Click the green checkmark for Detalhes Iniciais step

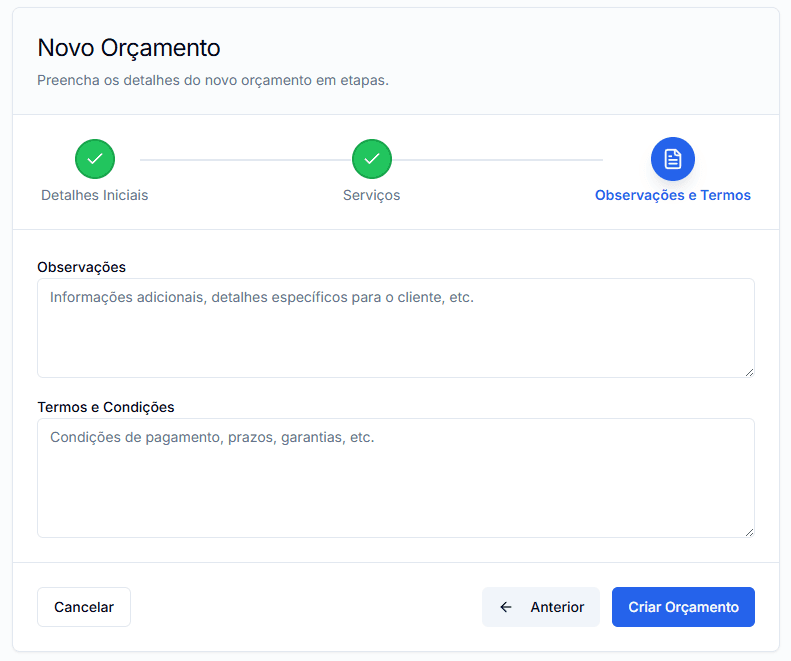point(95,159)
